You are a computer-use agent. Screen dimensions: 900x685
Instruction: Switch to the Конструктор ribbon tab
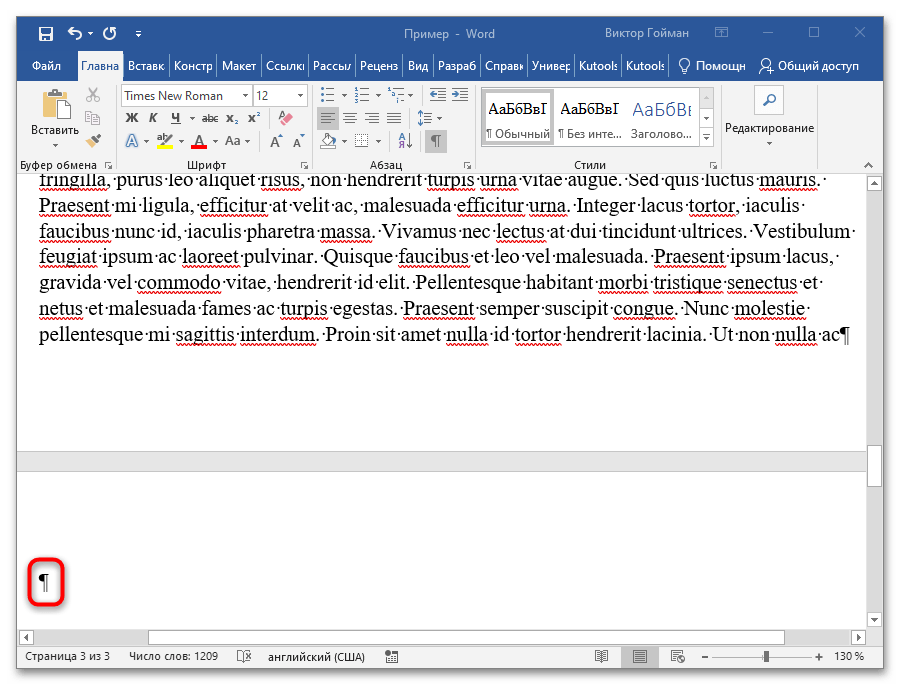pos(193,66)
